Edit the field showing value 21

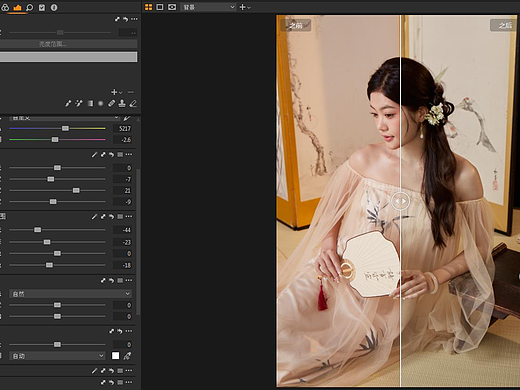tap(122, 191)
